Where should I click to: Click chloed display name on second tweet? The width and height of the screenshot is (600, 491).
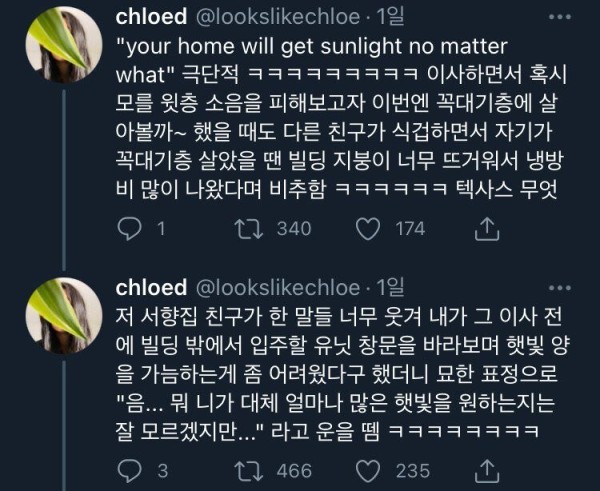tap(151, 287)
